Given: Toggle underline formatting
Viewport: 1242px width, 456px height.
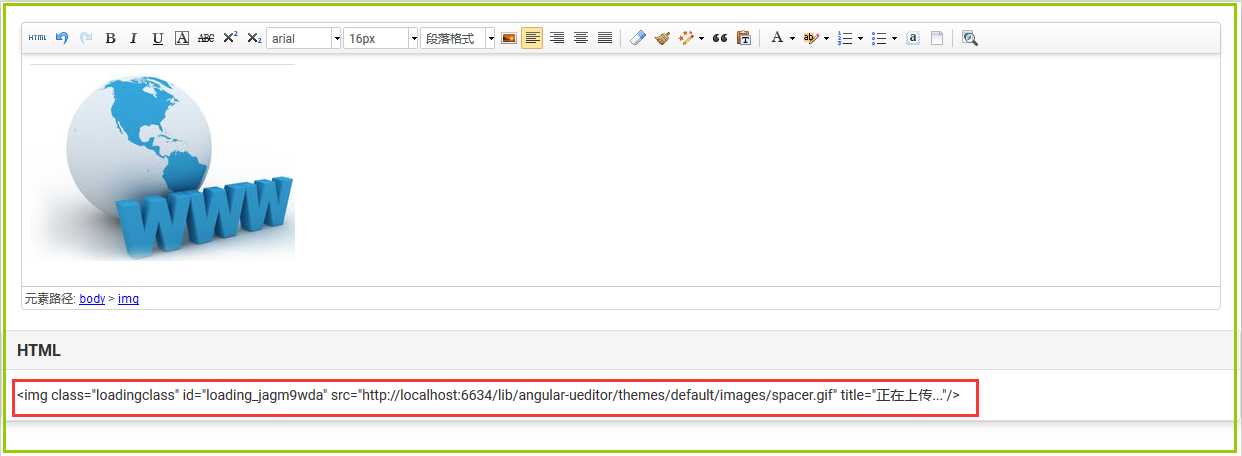Looking at the screenshot, I should (158, 38).
